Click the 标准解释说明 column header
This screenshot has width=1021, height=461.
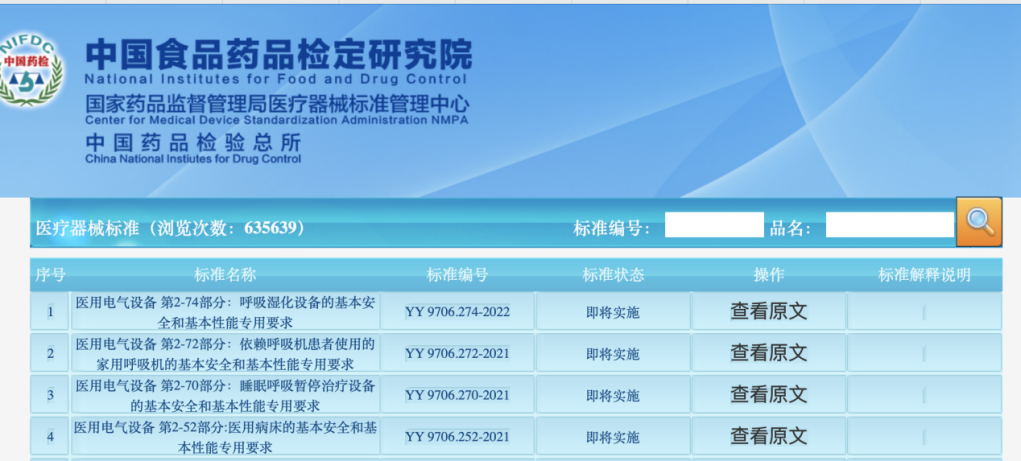coord(924,275)
